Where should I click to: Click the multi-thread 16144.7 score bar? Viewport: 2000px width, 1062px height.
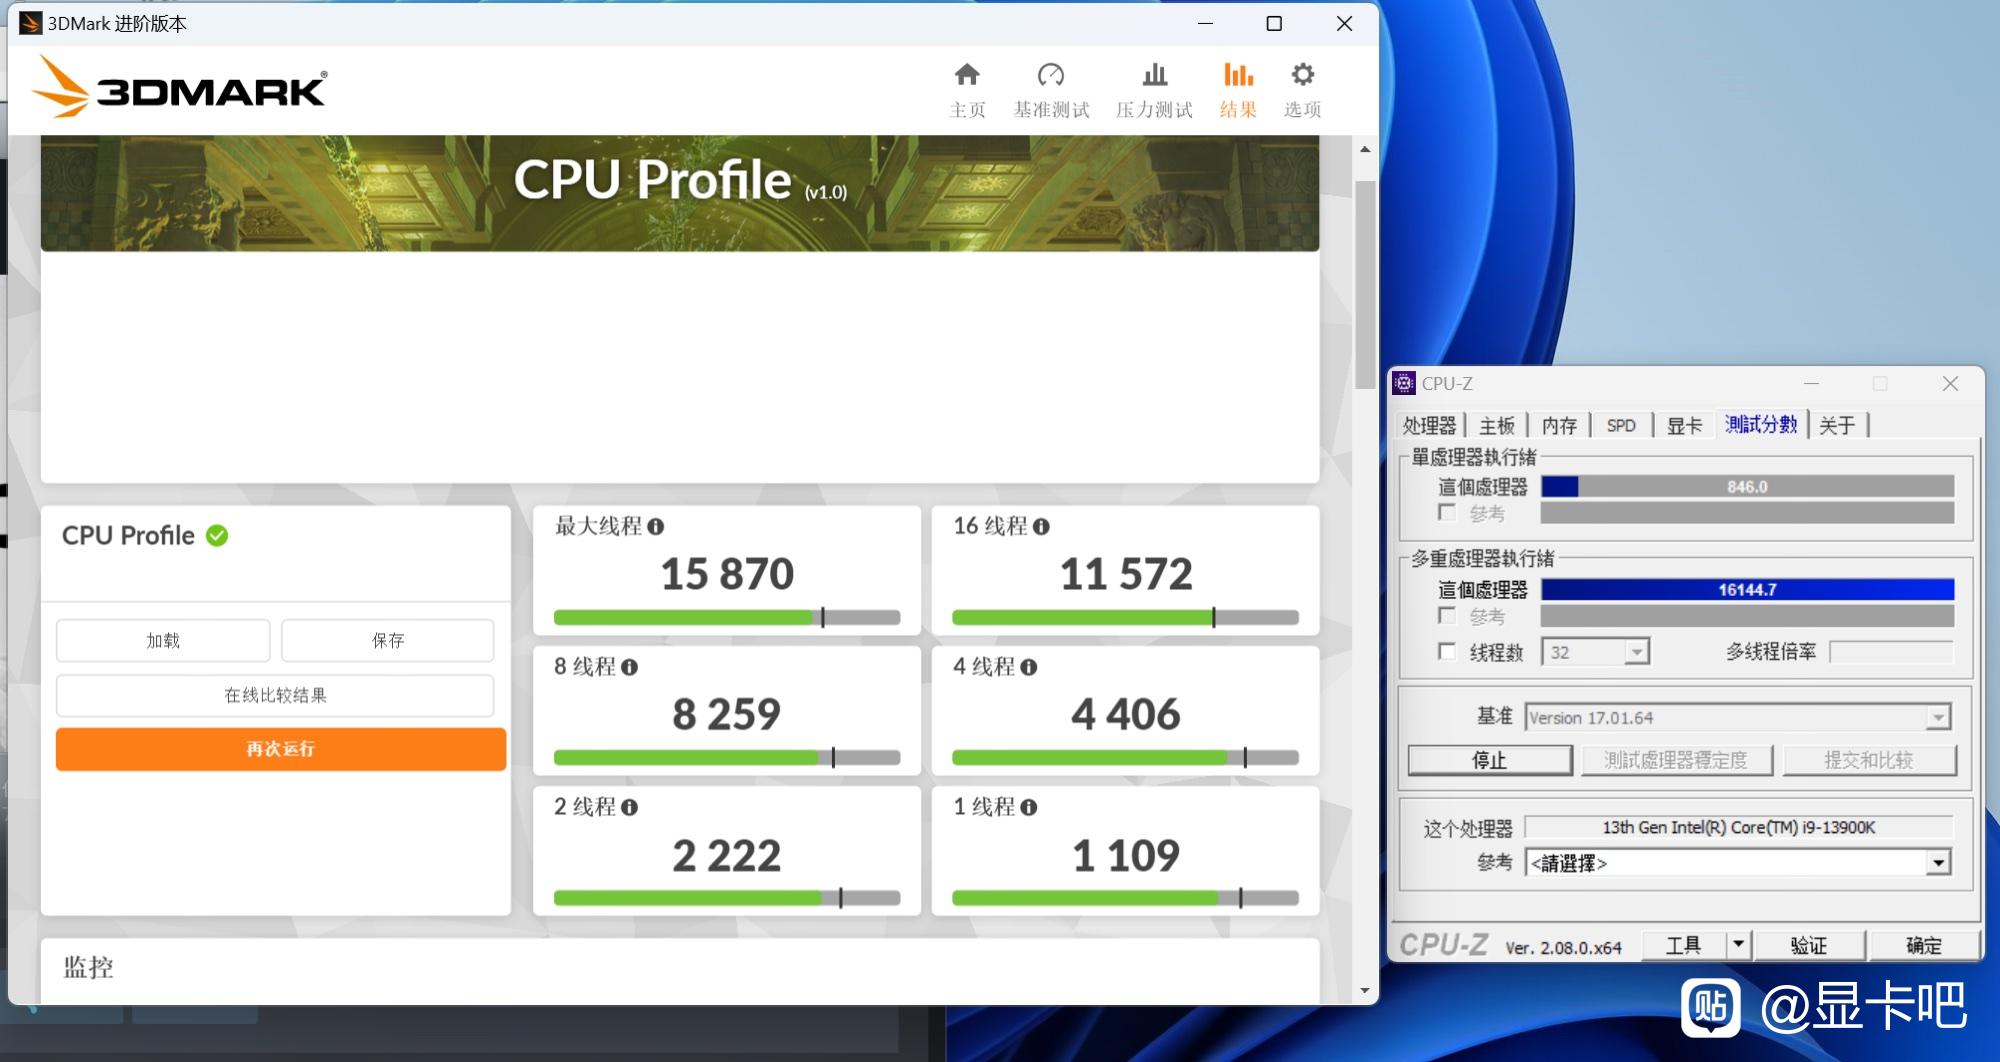coord(1747,590)
